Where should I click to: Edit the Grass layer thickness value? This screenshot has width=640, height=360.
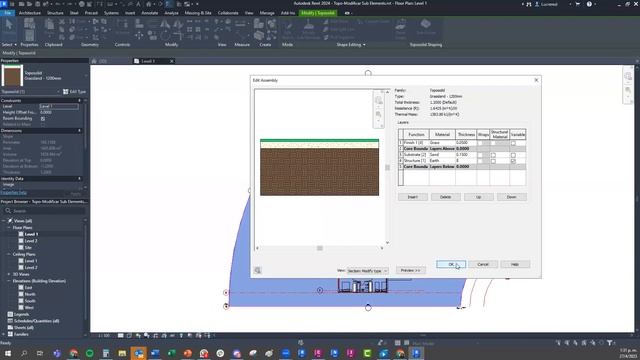466,143
